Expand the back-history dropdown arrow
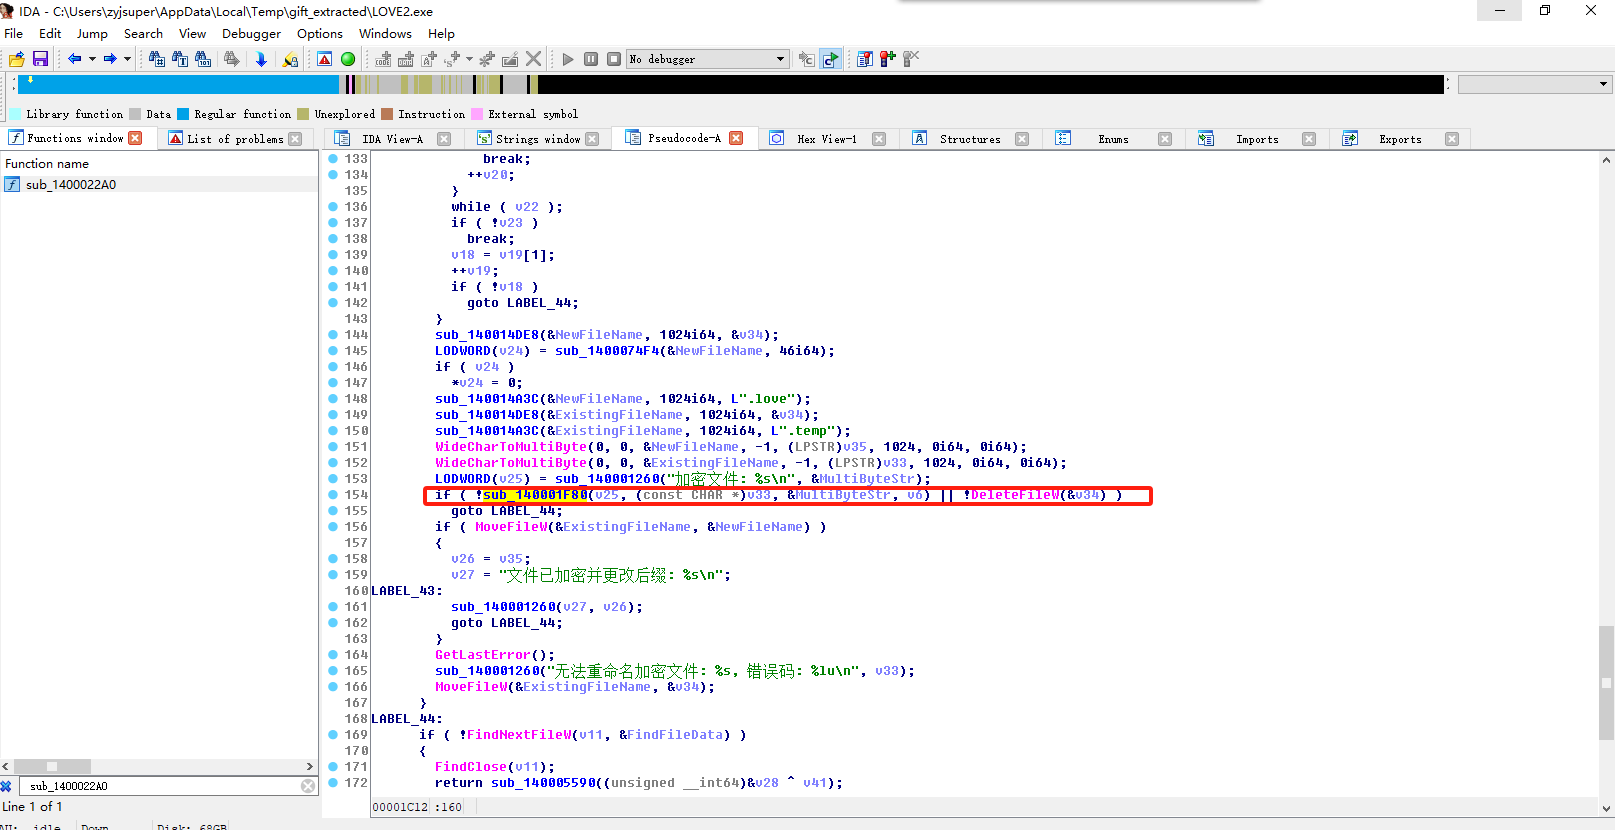This screenshot has height=830, width=1615. tap(92, 59)
